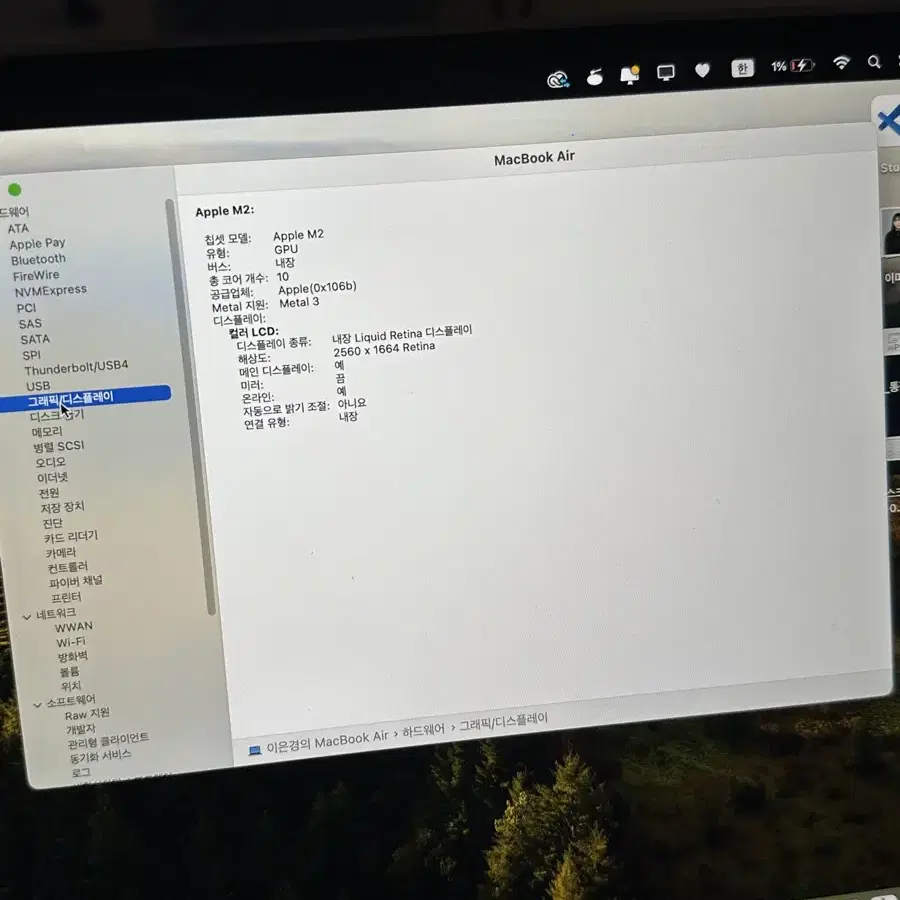Select 병렬 SCSI in the sidebar
This screenshot has width=900, height=900.
59,446
